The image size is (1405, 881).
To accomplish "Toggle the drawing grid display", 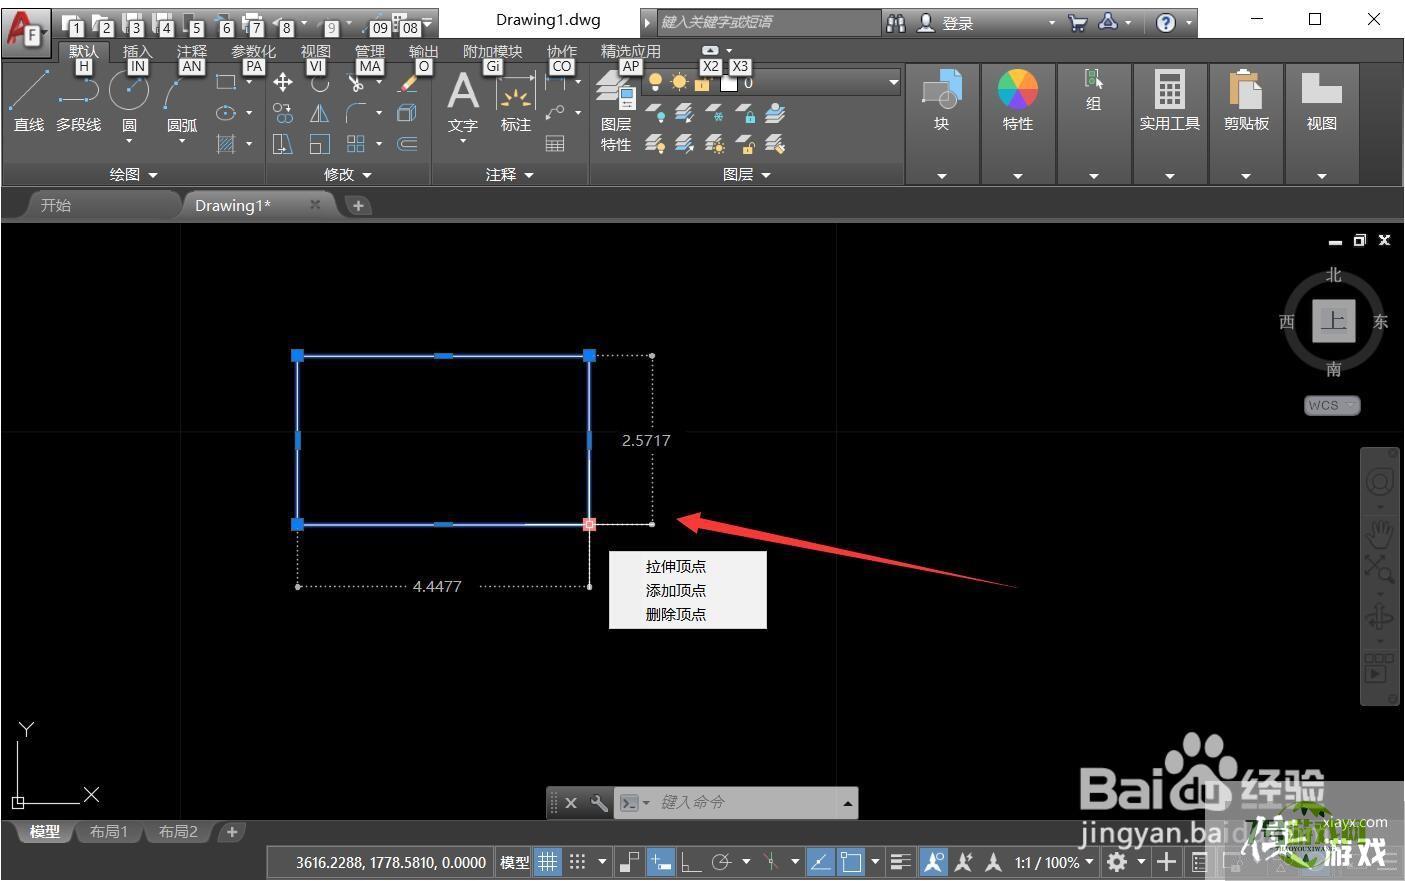I will click(547, 862).
